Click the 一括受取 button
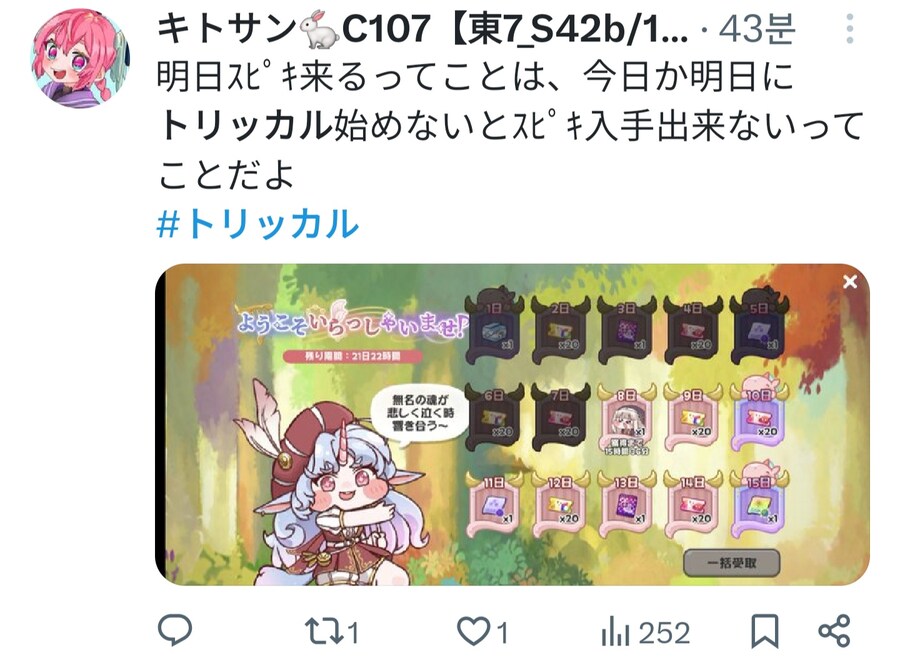900x668 pixels. tap(732, 563)
